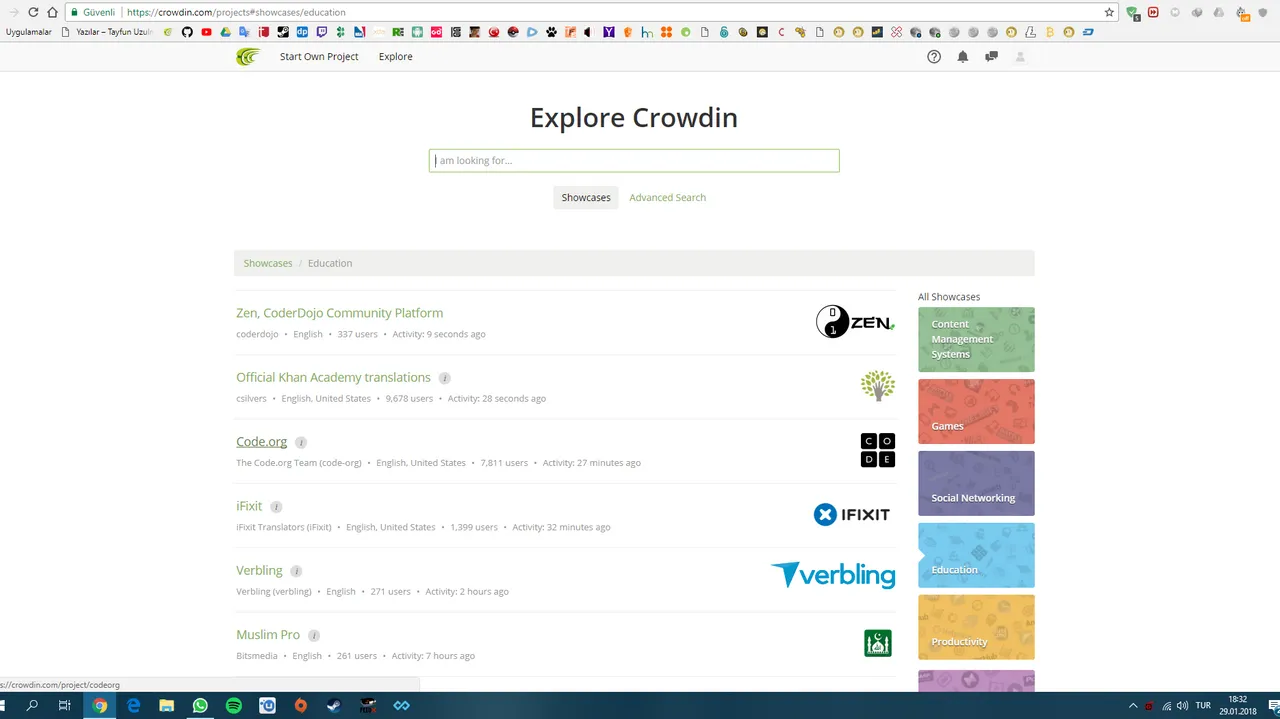Screen dimensions: 1280x719
Task: Open the Start Own Project menu item
Action: point(319,57)
